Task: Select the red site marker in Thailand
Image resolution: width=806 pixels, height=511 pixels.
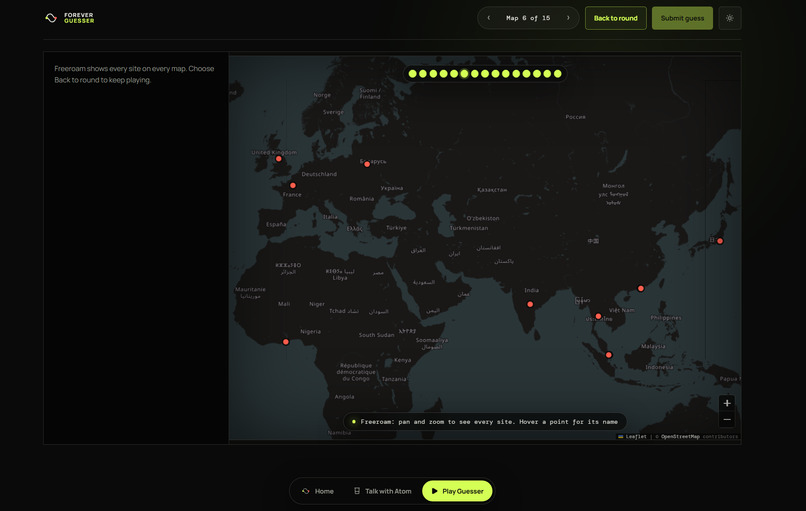Action: pos(598,316)
